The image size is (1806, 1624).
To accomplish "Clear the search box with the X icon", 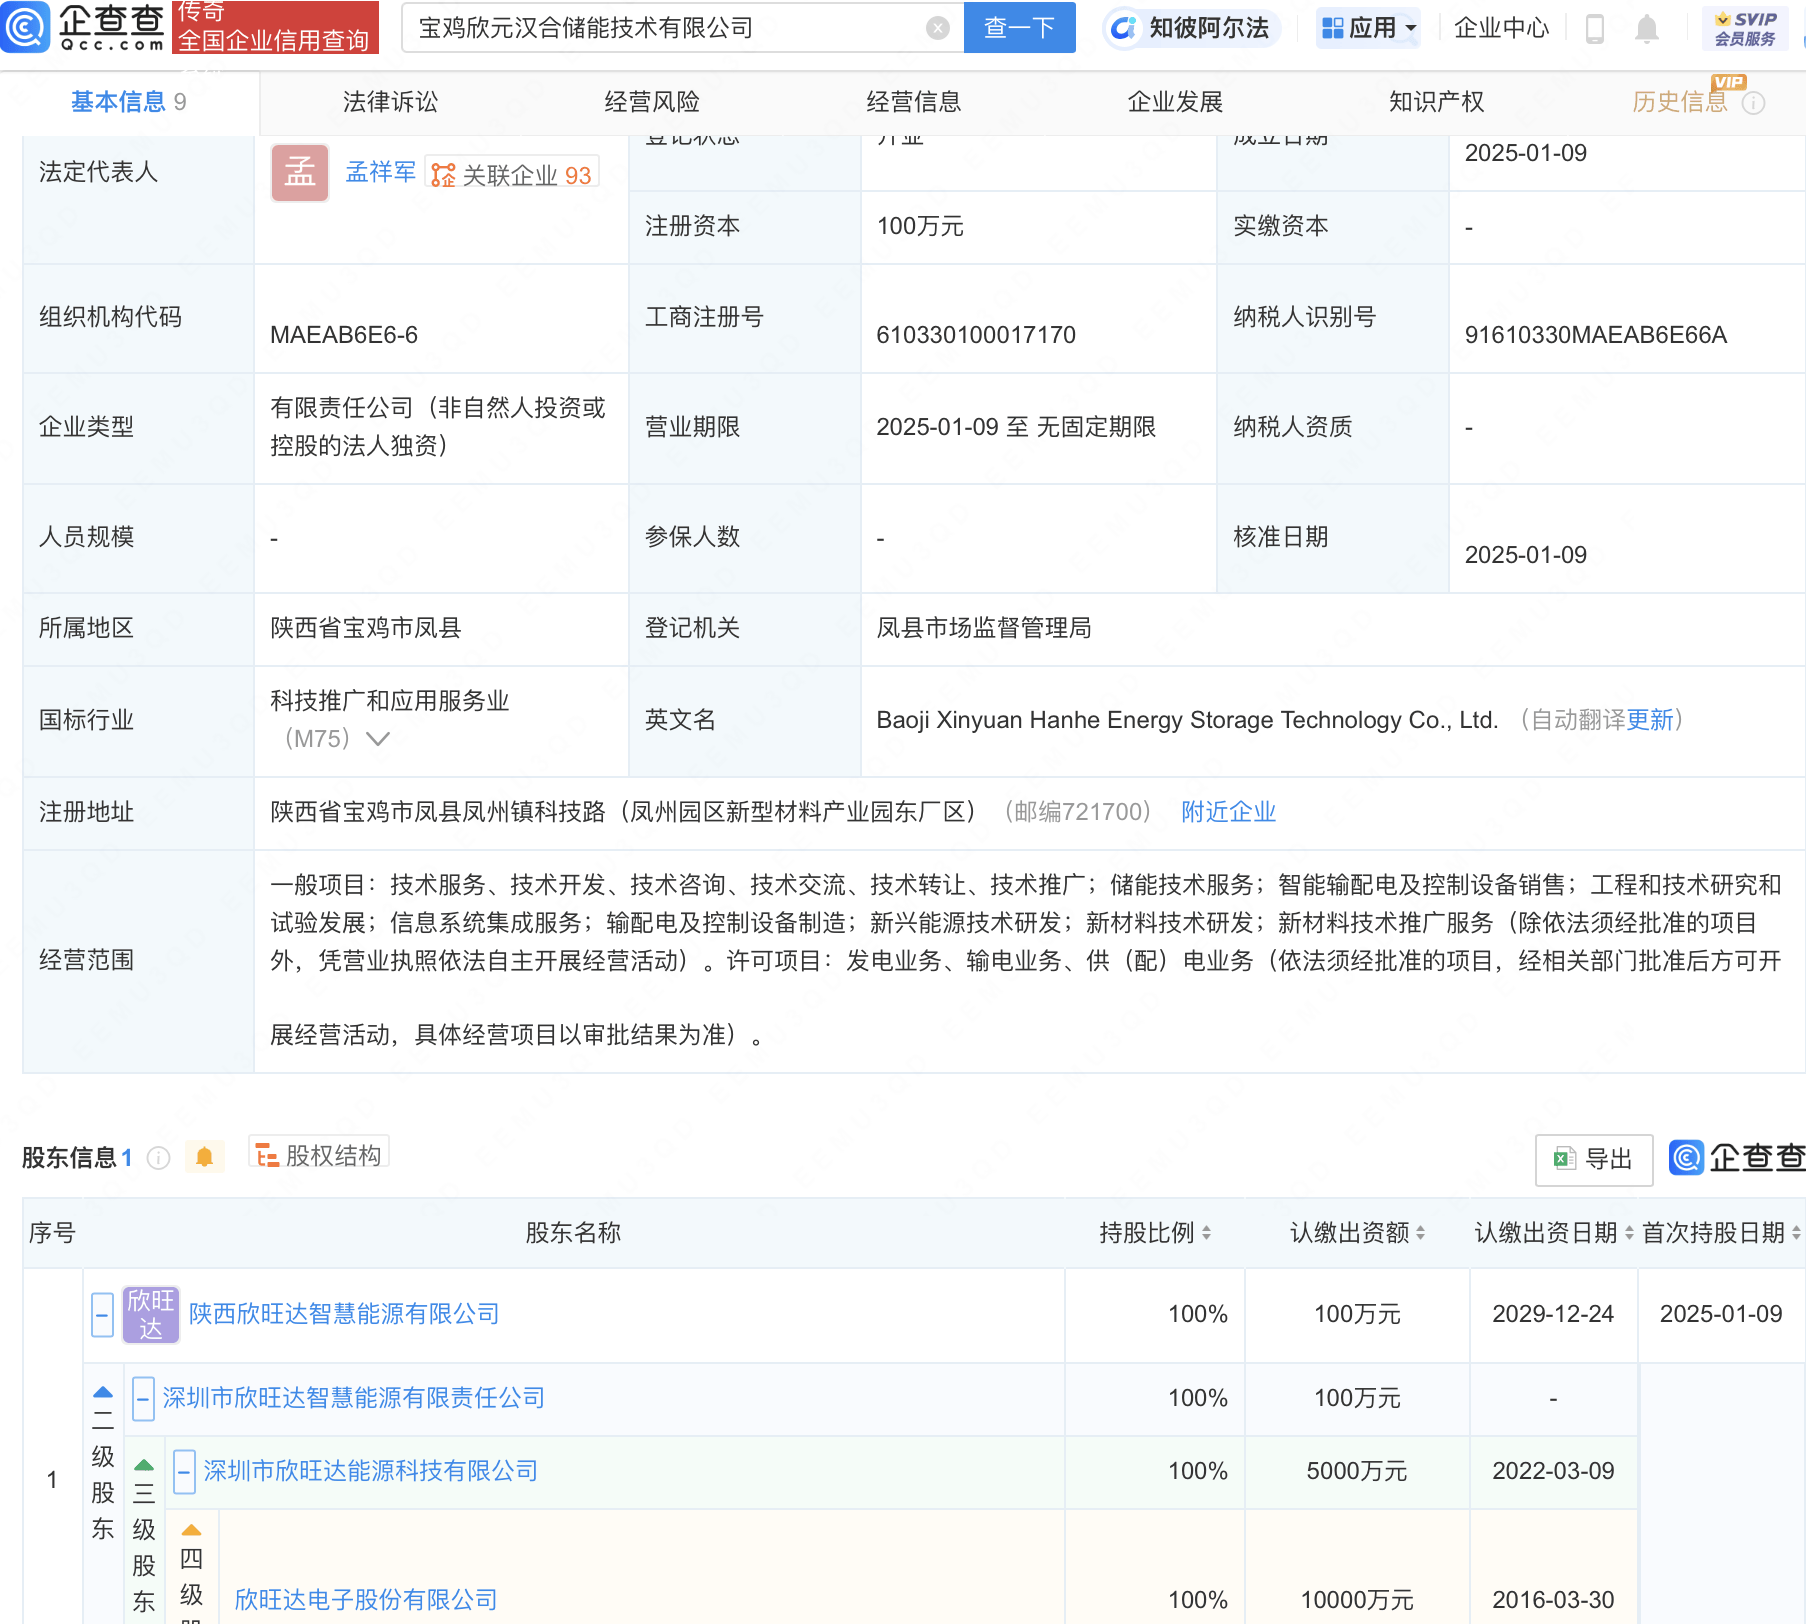I will (937, 28).
